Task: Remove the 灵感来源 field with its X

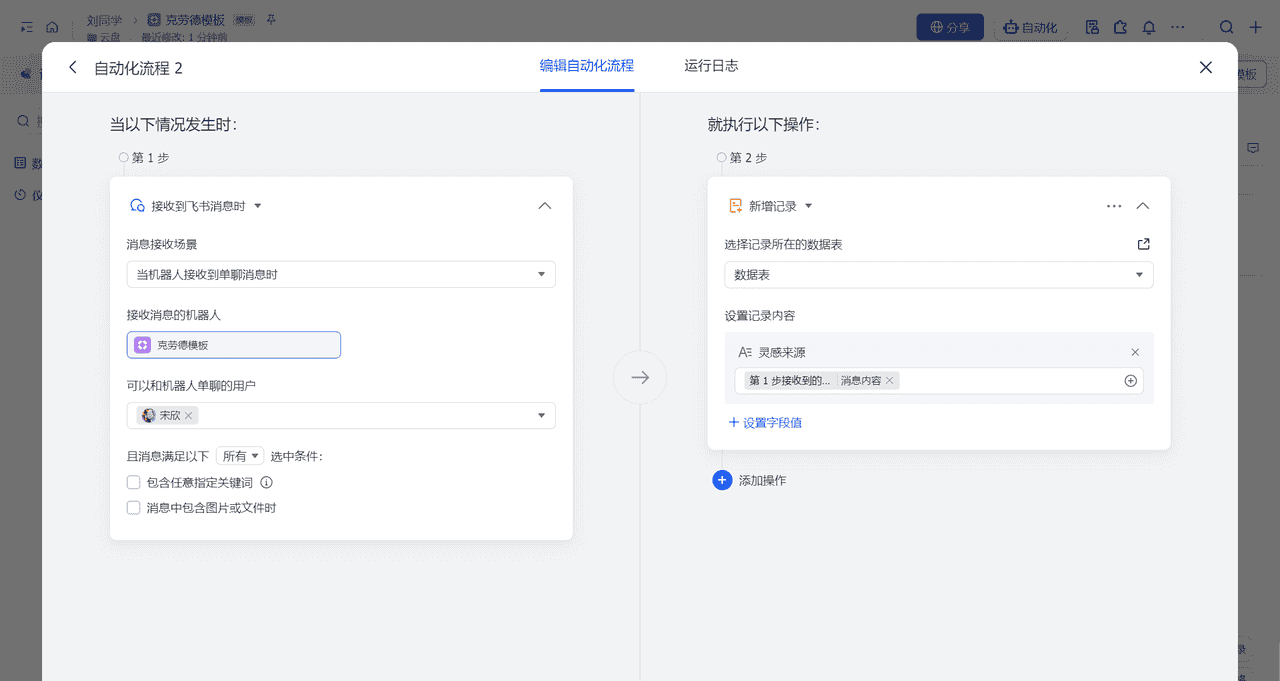Action: (x=1135, y=352)
